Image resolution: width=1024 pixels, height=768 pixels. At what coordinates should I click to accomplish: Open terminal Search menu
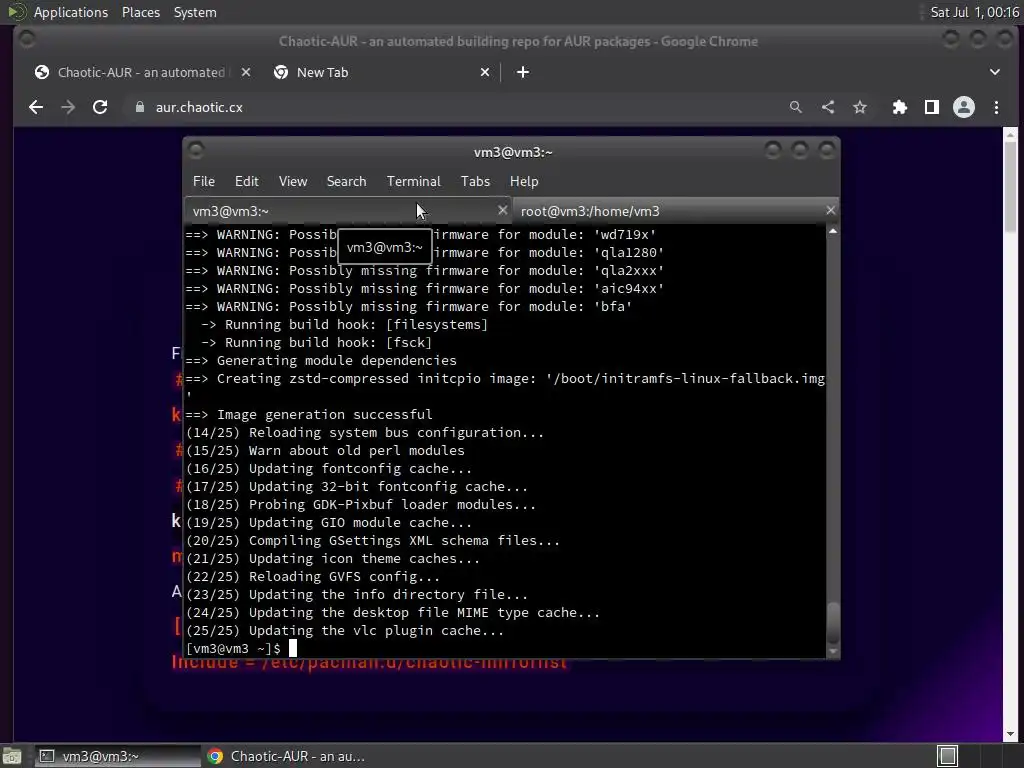point(346,181)
